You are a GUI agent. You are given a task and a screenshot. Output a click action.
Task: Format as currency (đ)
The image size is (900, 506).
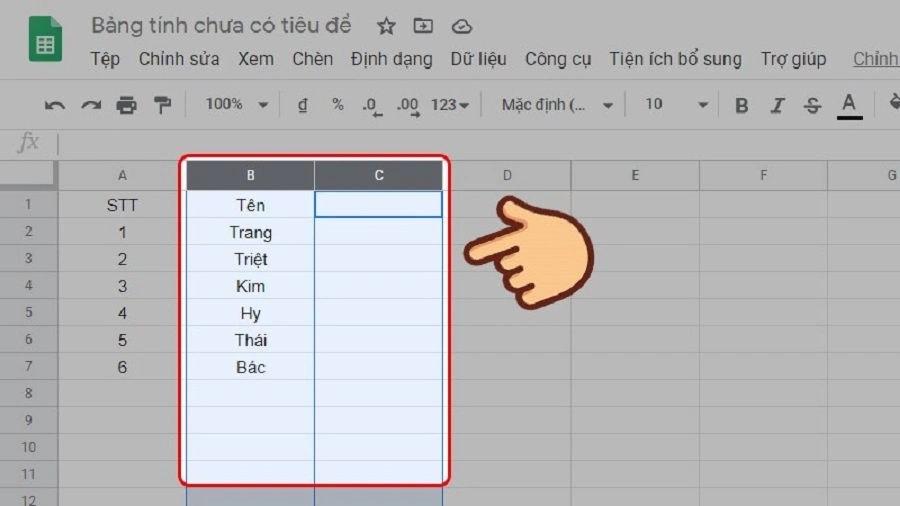click(x=302, y=105)
